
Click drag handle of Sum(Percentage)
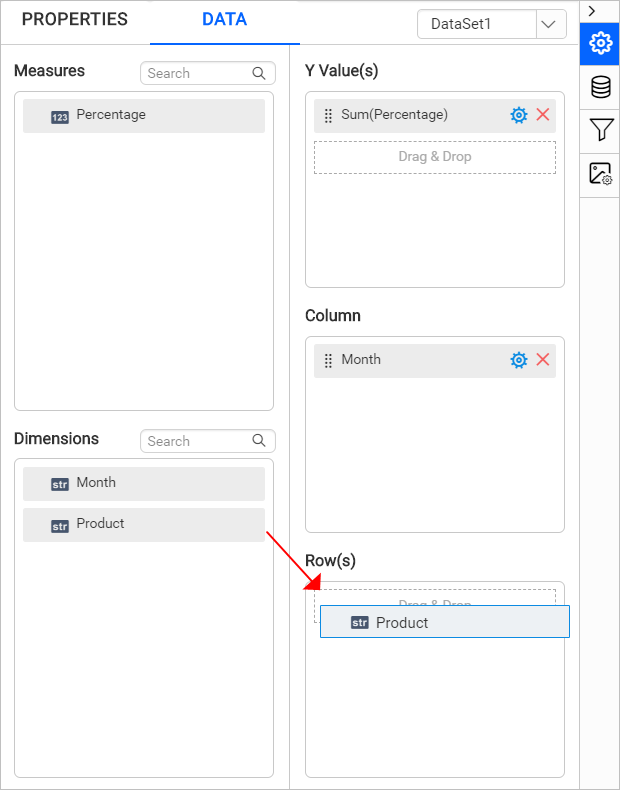(x=328, y=116)
